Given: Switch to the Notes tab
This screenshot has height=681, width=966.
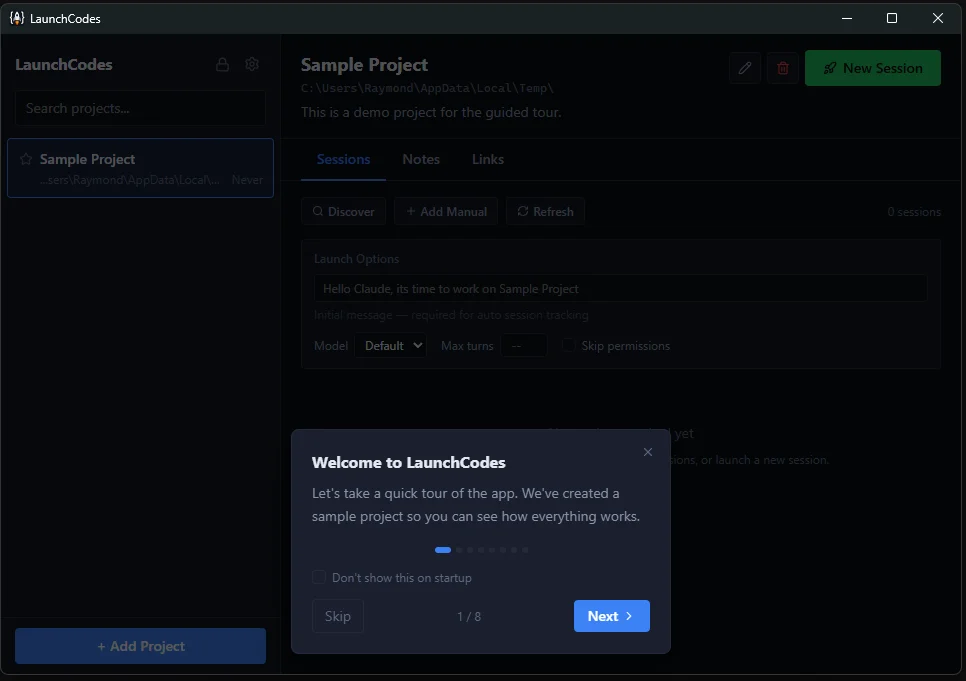Looking at the screenshot, I should coord(421,160).
